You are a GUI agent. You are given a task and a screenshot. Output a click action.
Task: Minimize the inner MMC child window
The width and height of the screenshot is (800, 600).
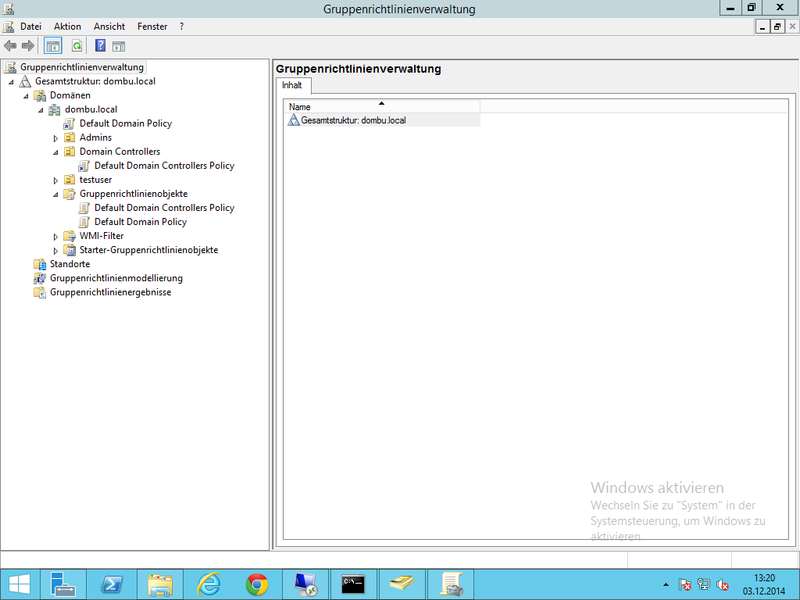tap(762, 27)
